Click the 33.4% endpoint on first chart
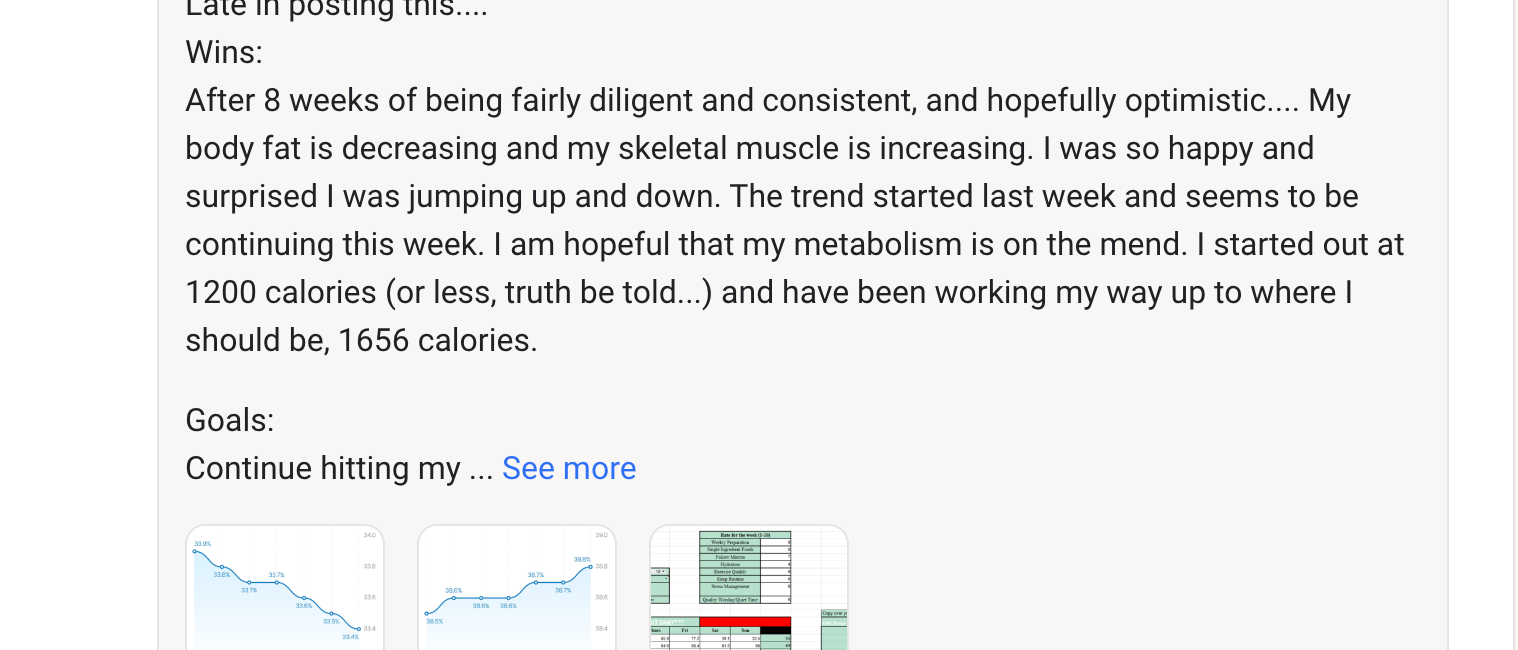Screen dimensions: 1518x650 (358, 628)
